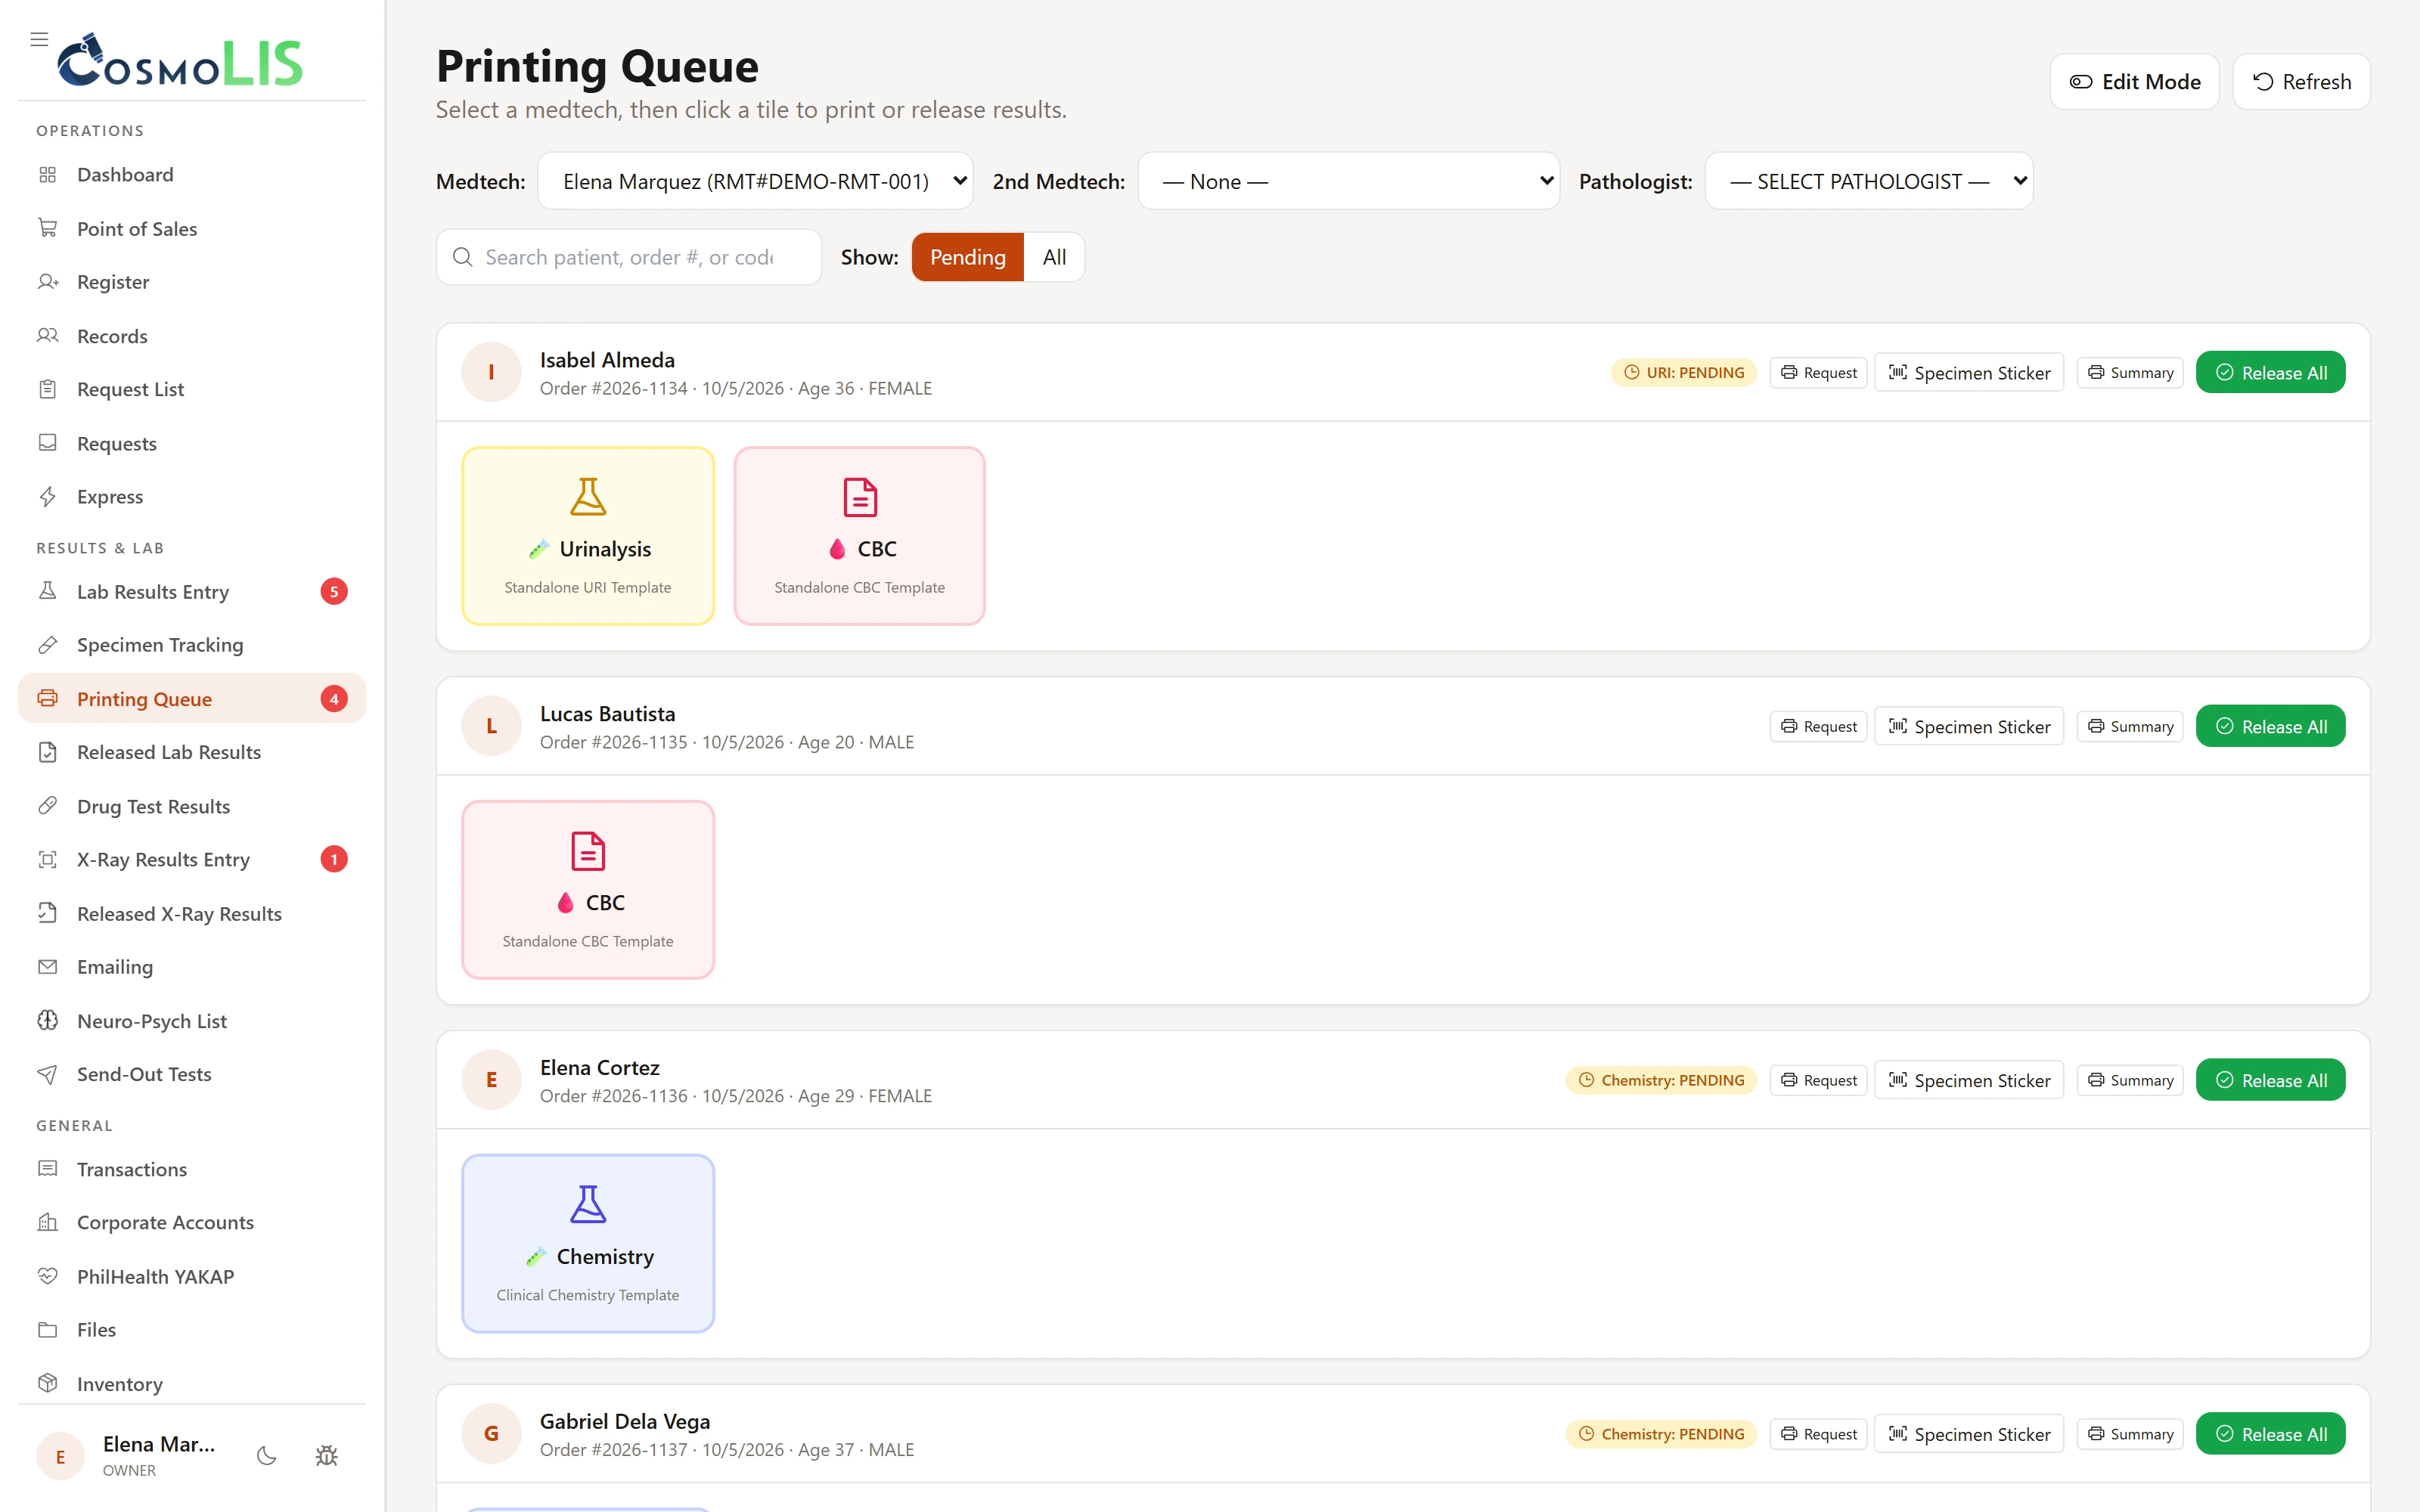Release All results for Isabel Almeda
Screen dimensions: 2420x1512
click(x=2270, y=372)
